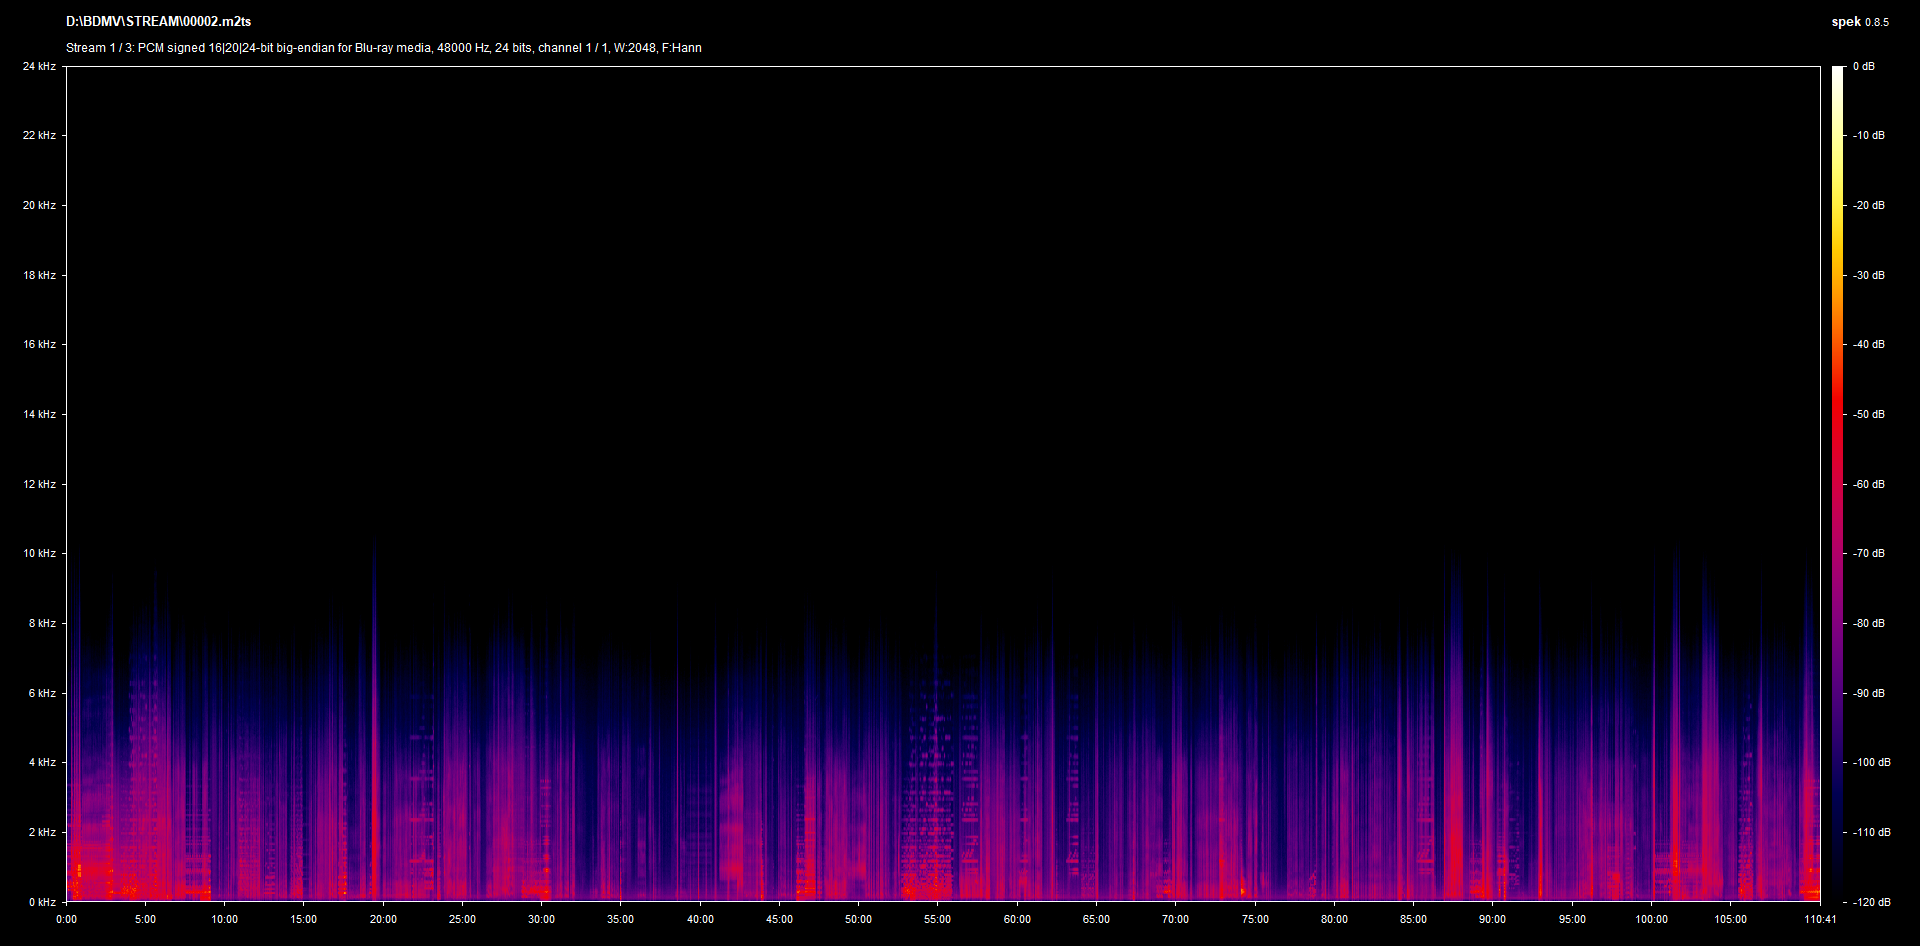Click the 20 kHz frequency axis label
This screenshot has height=946, width=1920.
[39, 205]
